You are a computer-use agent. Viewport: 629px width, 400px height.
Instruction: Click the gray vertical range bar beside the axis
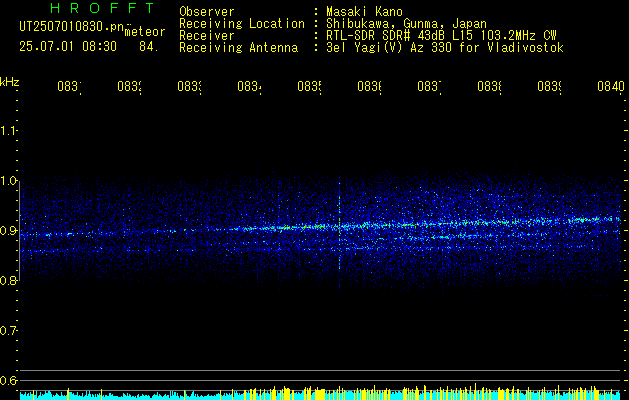pyautogui.click(x=20, y=231)
